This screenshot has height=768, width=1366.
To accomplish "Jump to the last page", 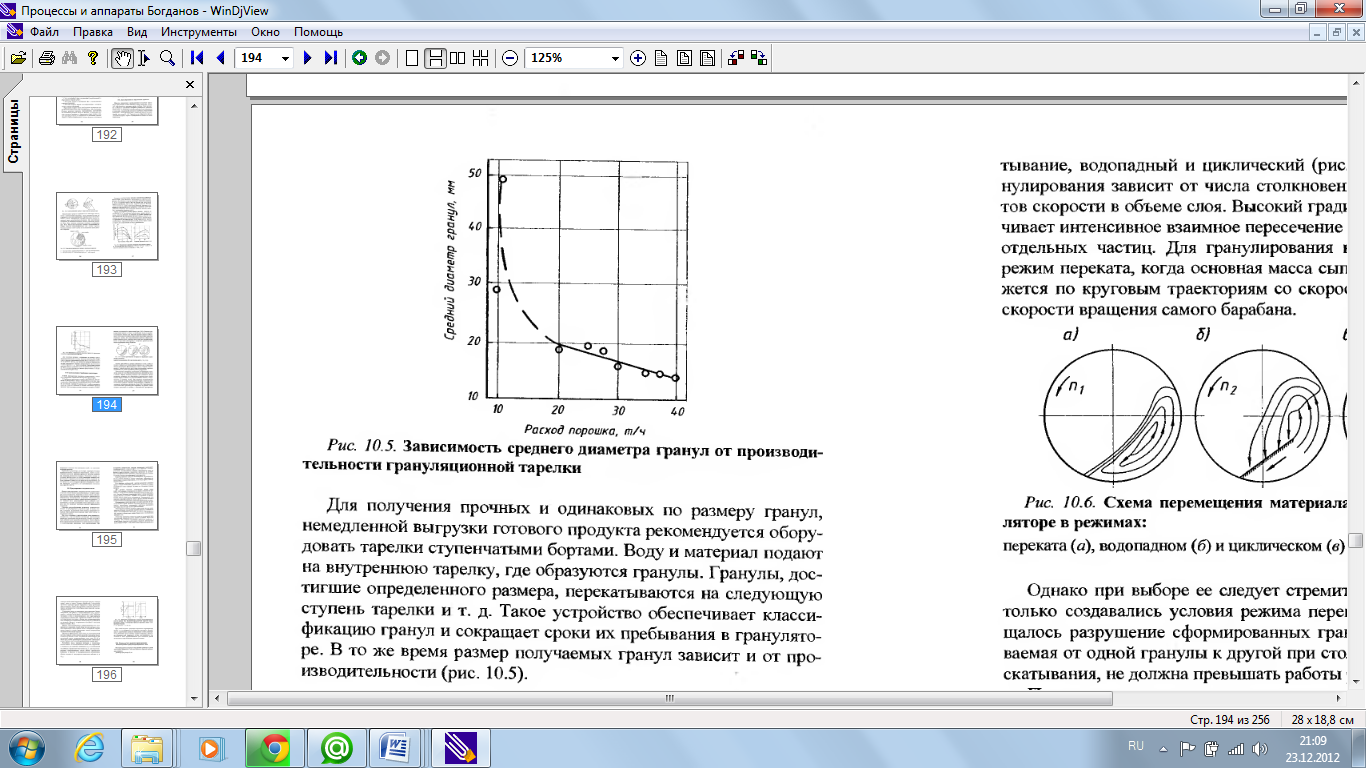I will [x=331, y=58].
